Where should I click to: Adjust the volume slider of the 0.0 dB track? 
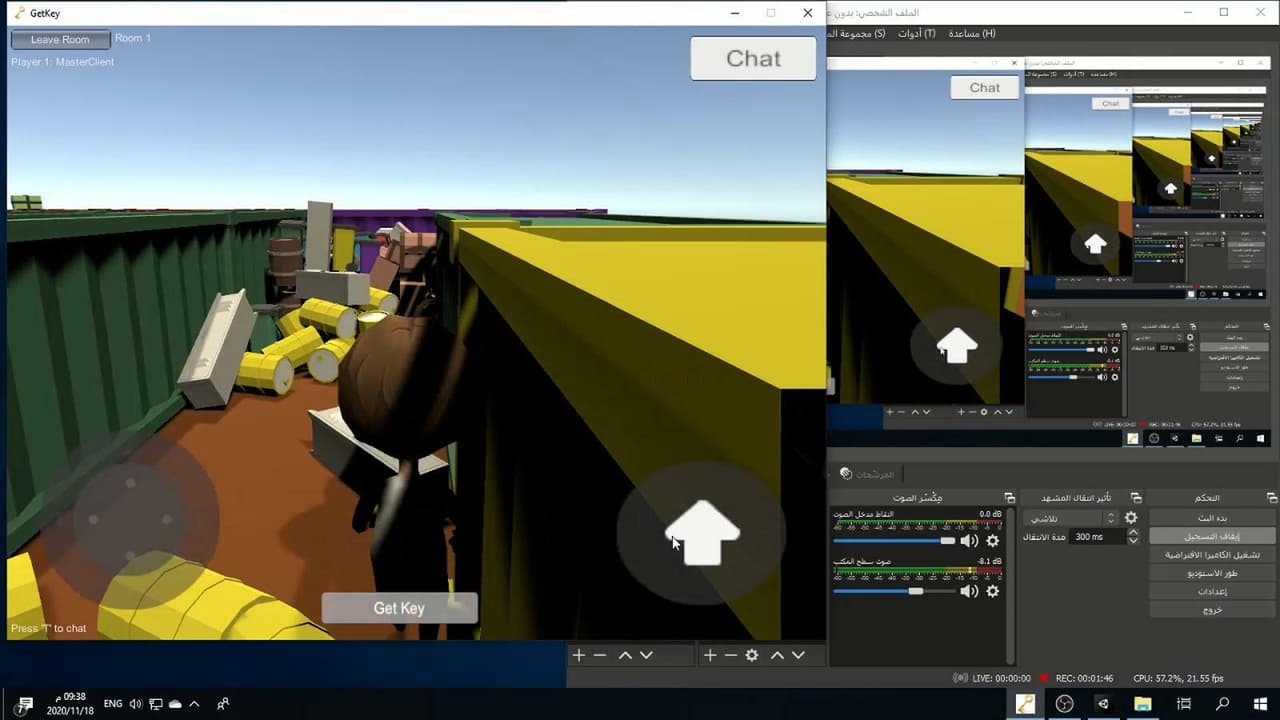(x=894, y=541)
